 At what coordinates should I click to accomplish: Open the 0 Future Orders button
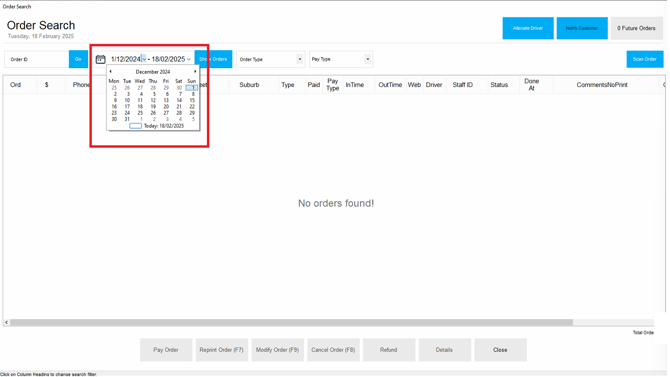point(636,28)
